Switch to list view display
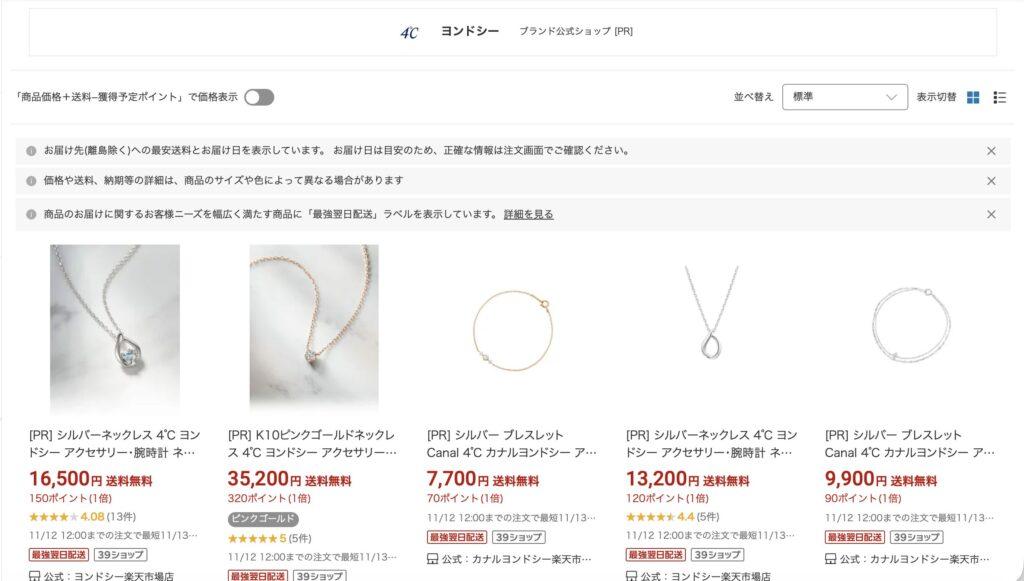Viewport: 1024px width, 581px height. [x=999, y=97]
